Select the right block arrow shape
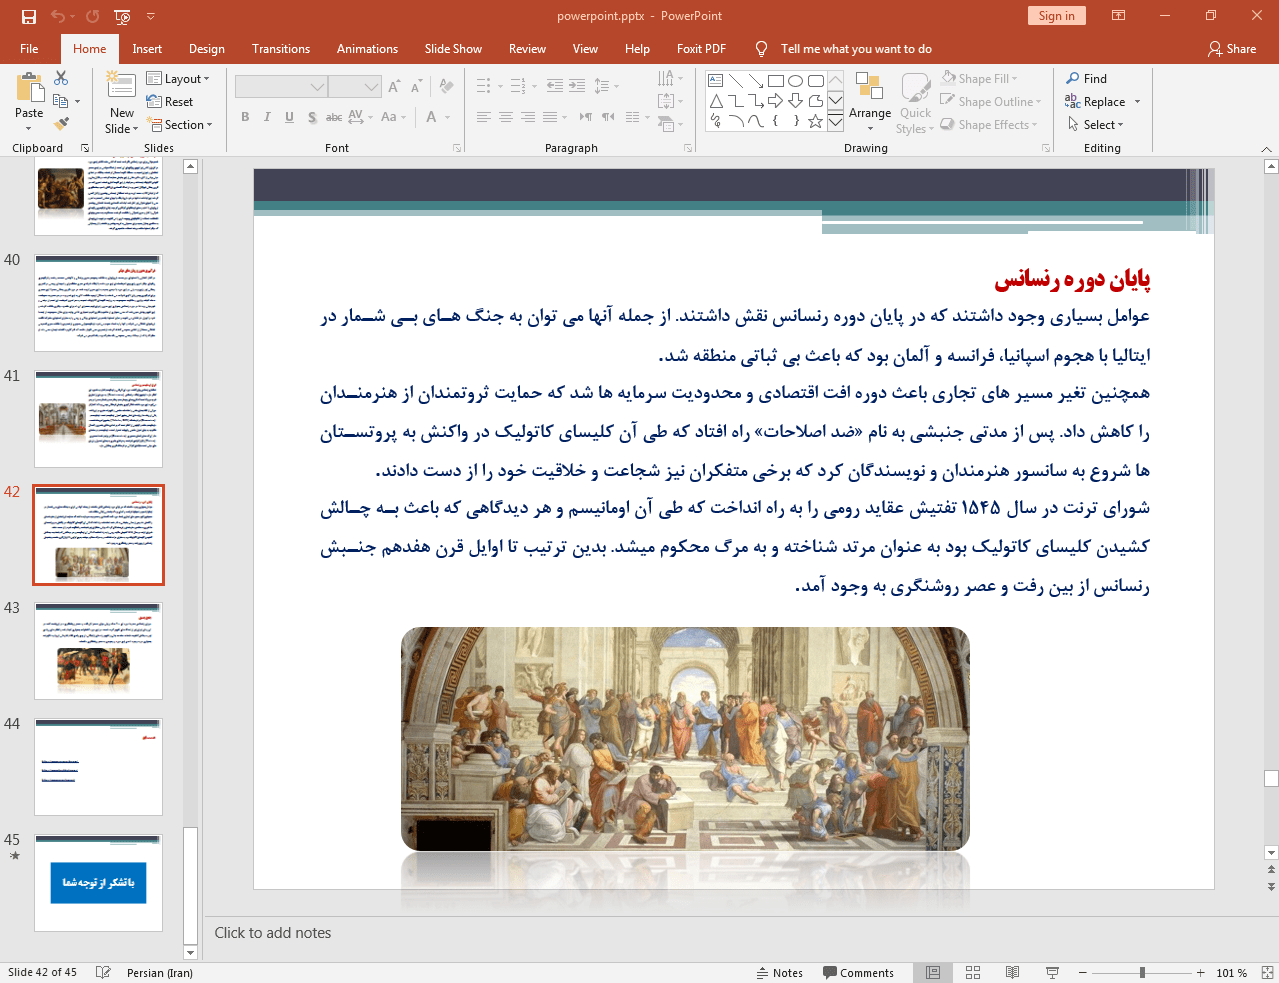The image size is (1279, 983). (776, 101)
